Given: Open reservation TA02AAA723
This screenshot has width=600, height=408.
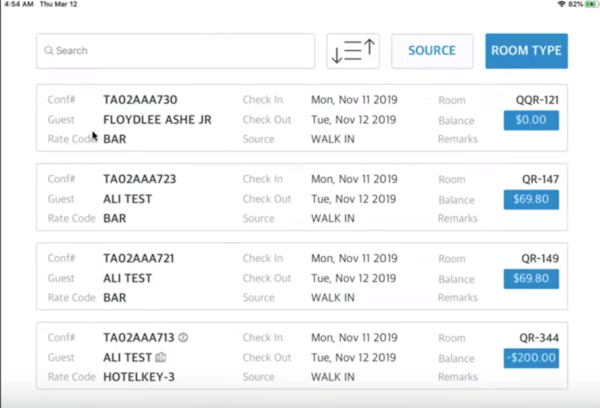Looking at the screenshot, I should coord(140,179).
